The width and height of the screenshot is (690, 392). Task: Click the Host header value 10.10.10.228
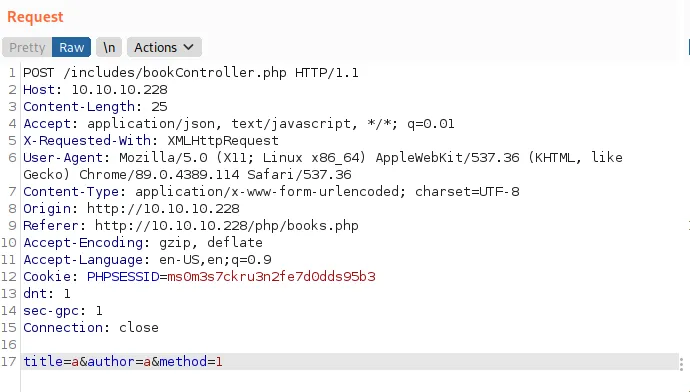click(x=119, y=90)
